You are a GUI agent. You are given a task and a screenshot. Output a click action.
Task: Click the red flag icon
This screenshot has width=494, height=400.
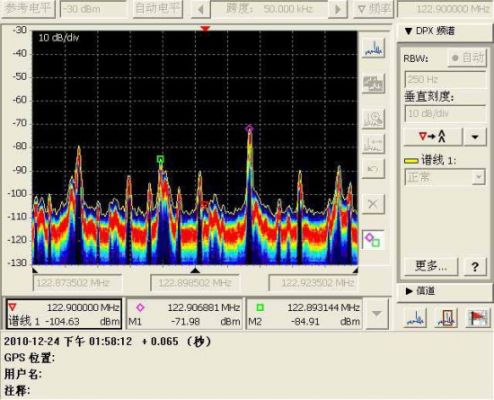[477, 317]
